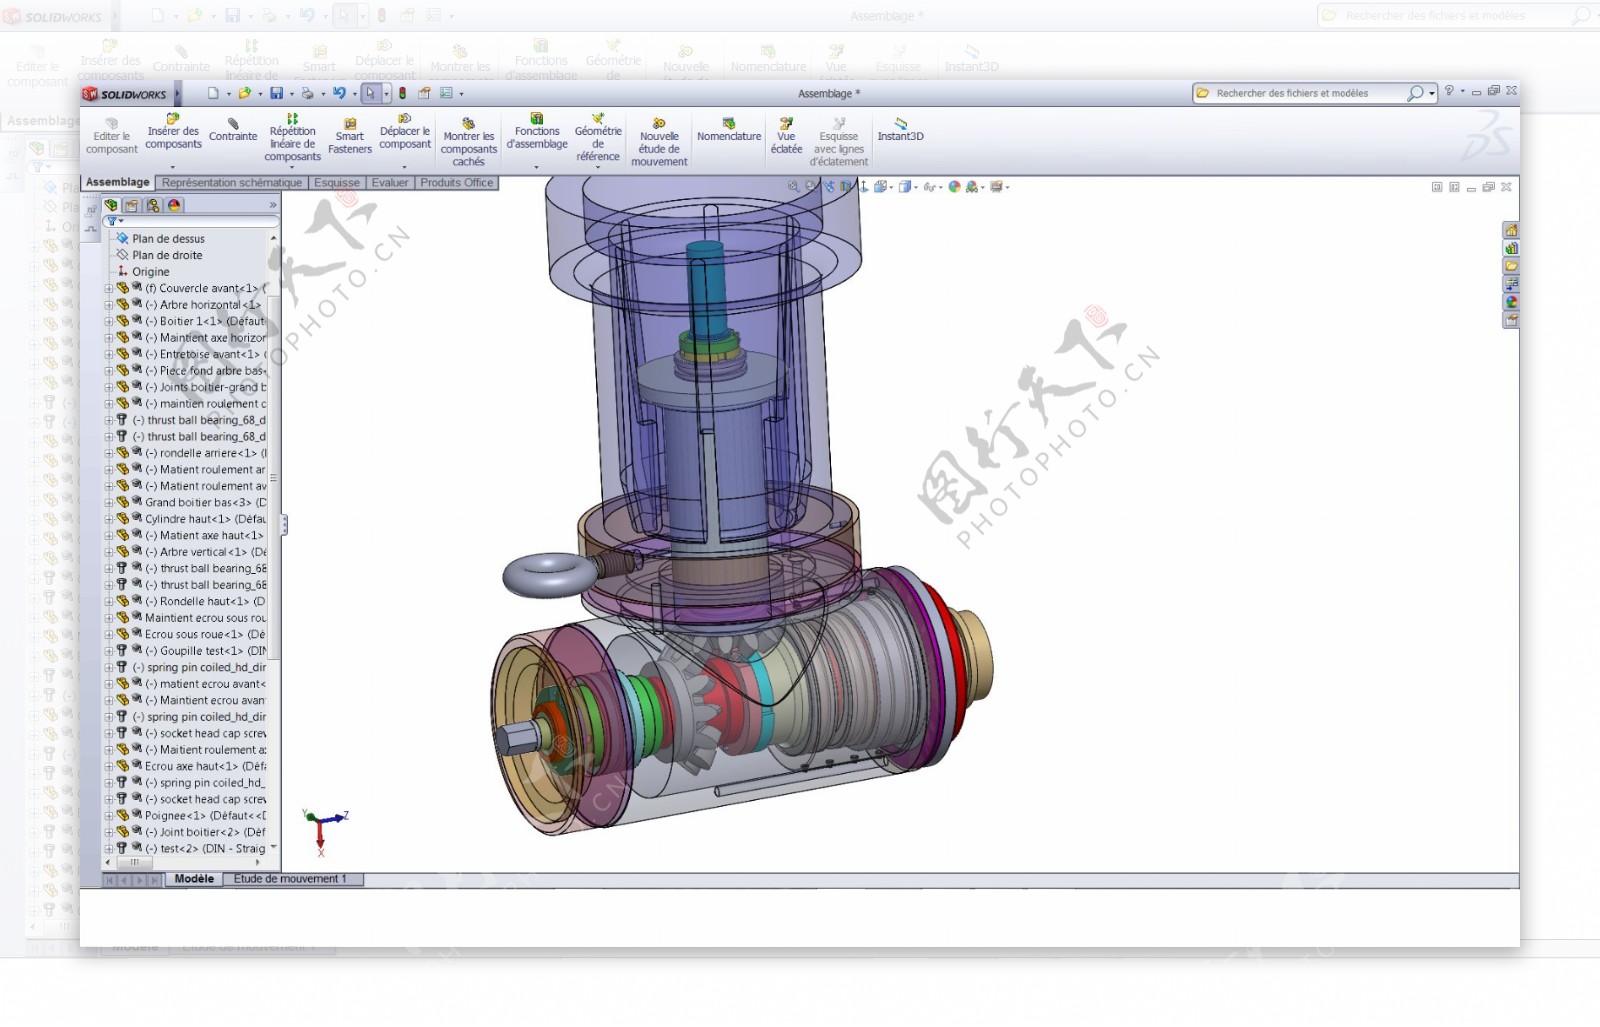Click Nouvelle étude de mouvement
This screenshot has height=1027, width=1600.
coord(659,142)
